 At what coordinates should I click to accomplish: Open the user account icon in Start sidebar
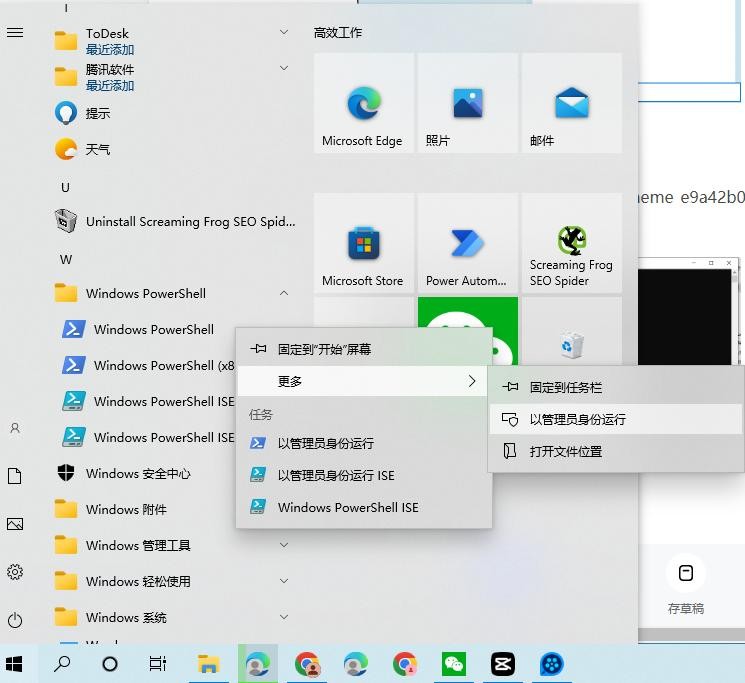(15, 428)
